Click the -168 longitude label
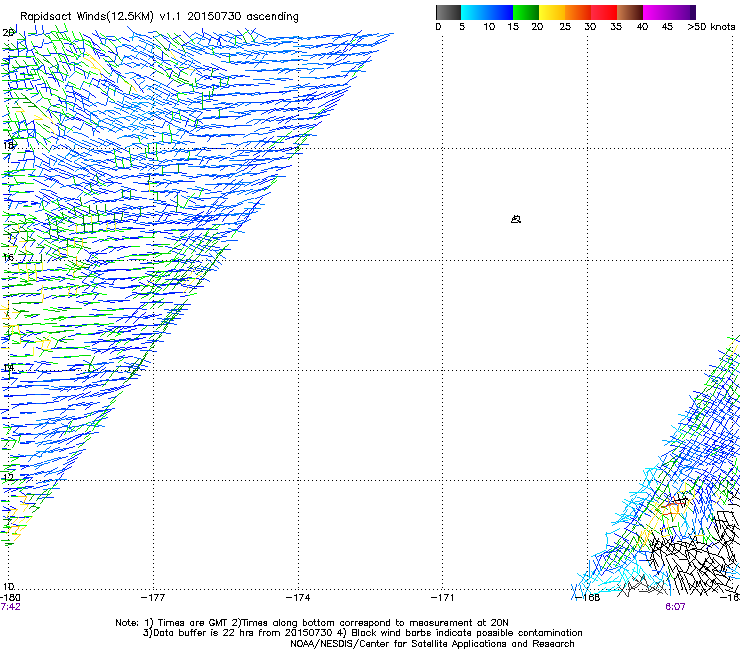740x650 pixels. (x=588, y=598)
